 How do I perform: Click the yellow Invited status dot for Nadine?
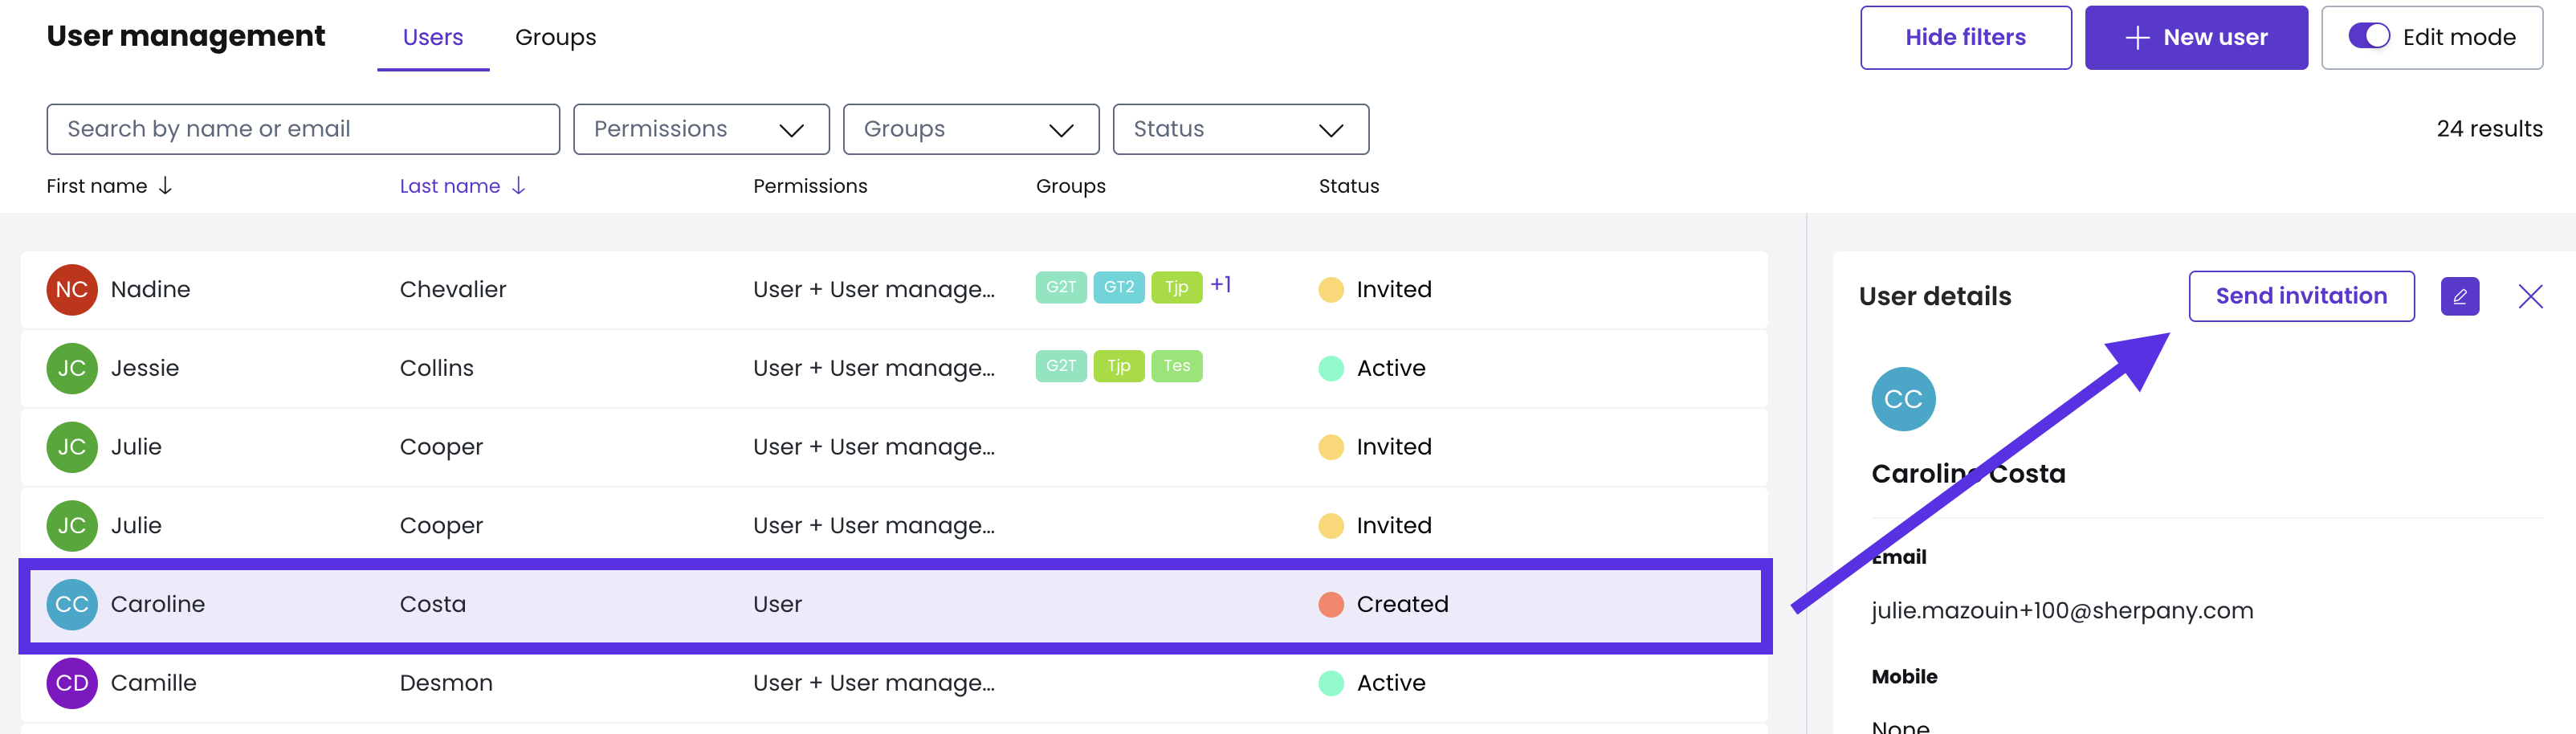click(1331, 290)
